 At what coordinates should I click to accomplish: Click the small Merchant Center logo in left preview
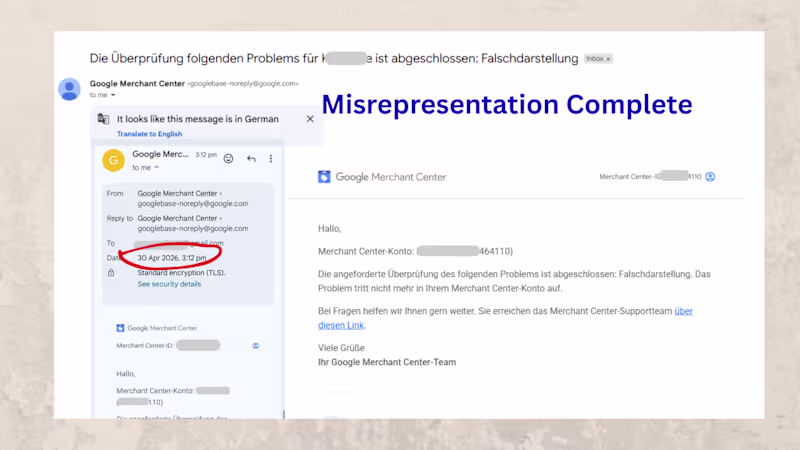pos(120,328)
